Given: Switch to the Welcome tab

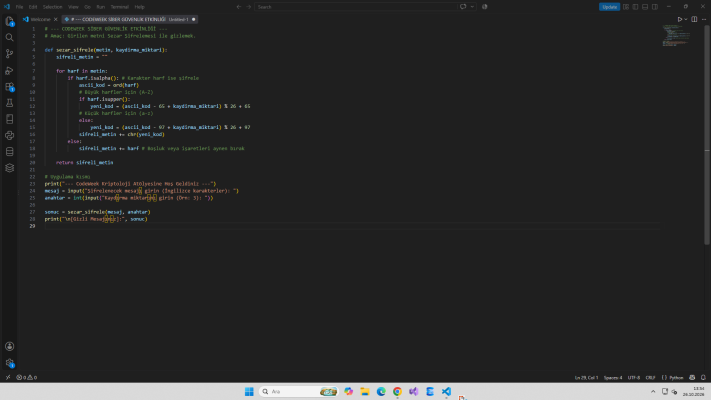Looking at the screenshot, I should tap(40, 20).
